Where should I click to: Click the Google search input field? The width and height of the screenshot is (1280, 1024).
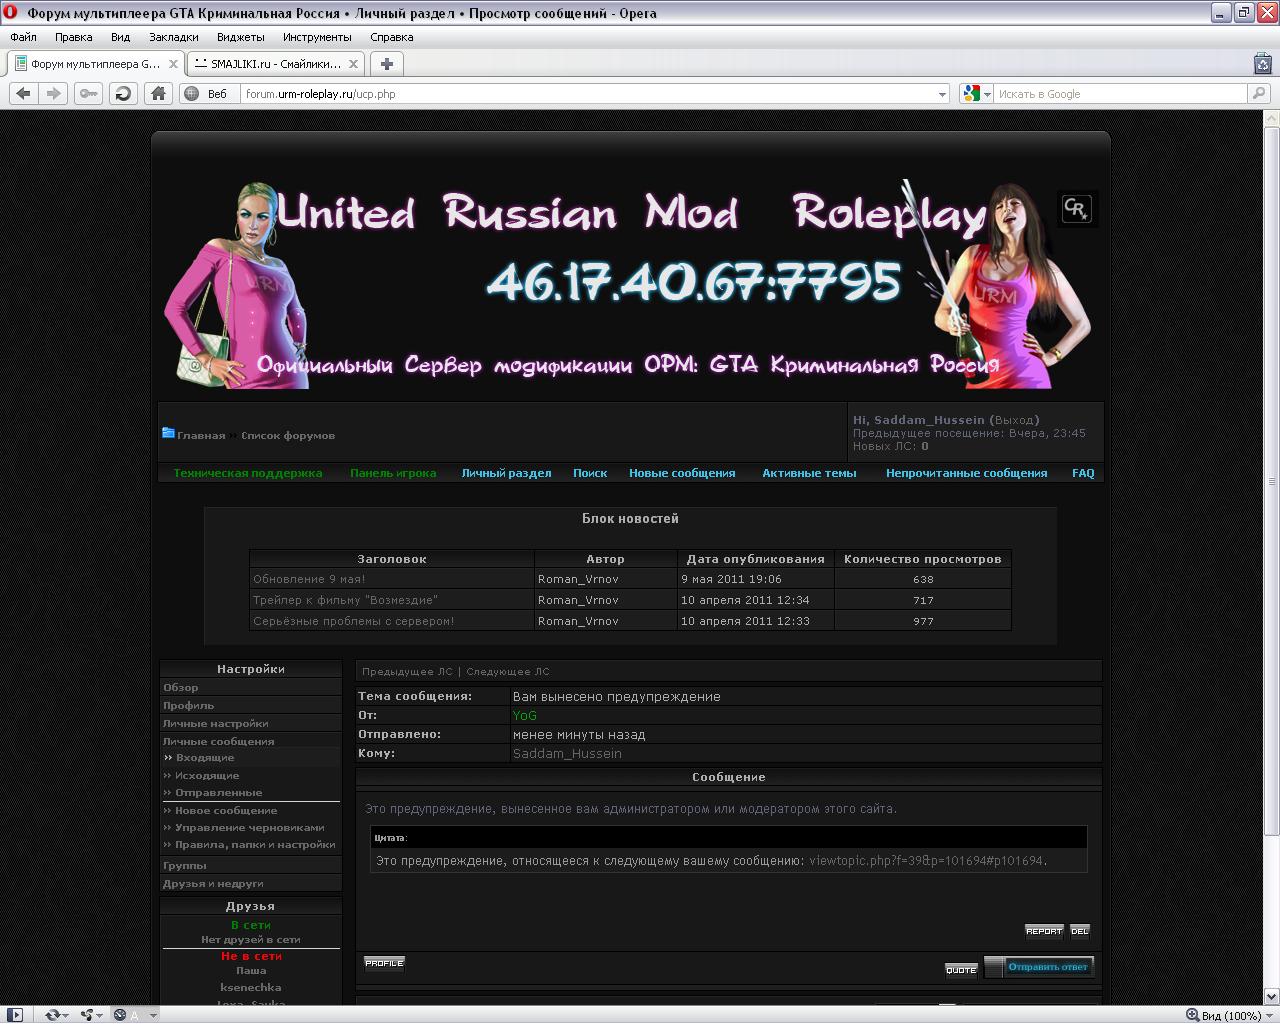tap(1120, 94)
